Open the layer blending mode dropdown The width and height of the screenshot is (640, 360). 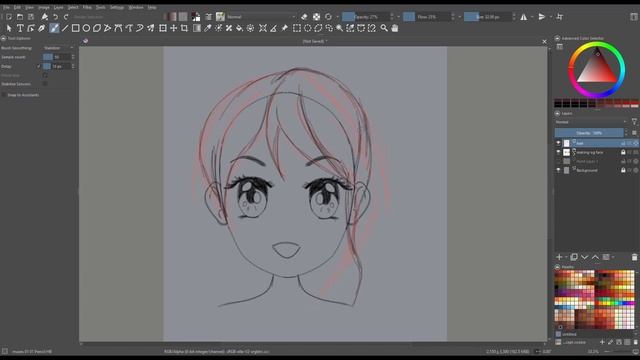(x=591, y=122)
